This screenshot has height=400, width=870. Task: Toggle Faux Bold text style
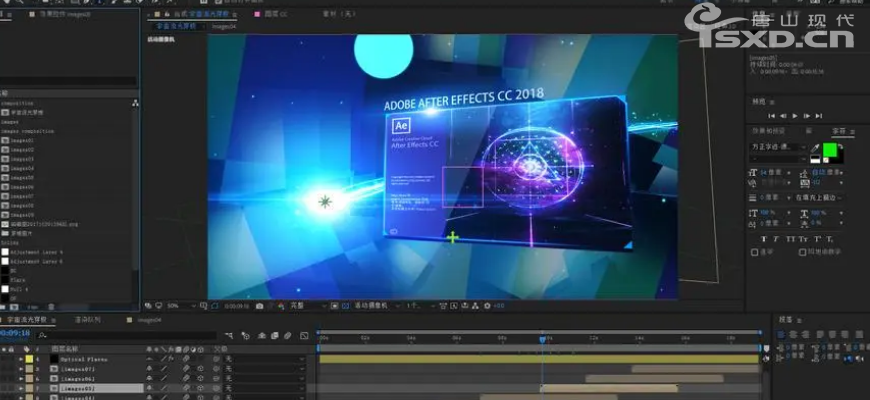tap(763, 239)
